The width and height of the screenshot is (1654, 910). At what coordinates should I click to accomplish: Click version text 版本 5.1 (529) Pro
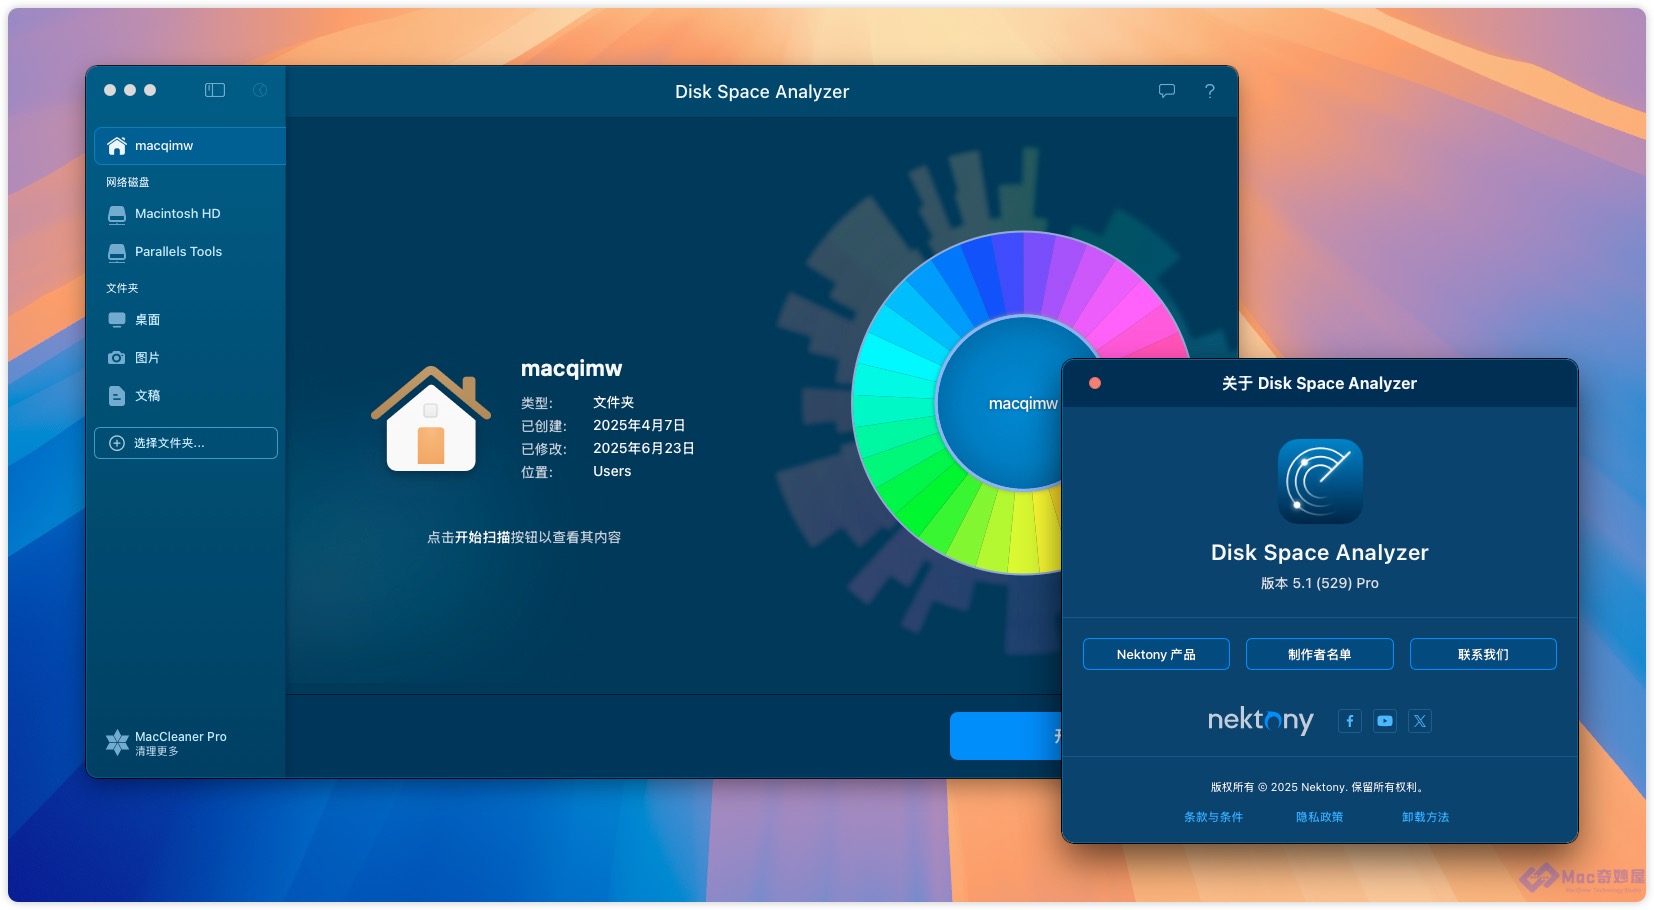coord(1320,583)
